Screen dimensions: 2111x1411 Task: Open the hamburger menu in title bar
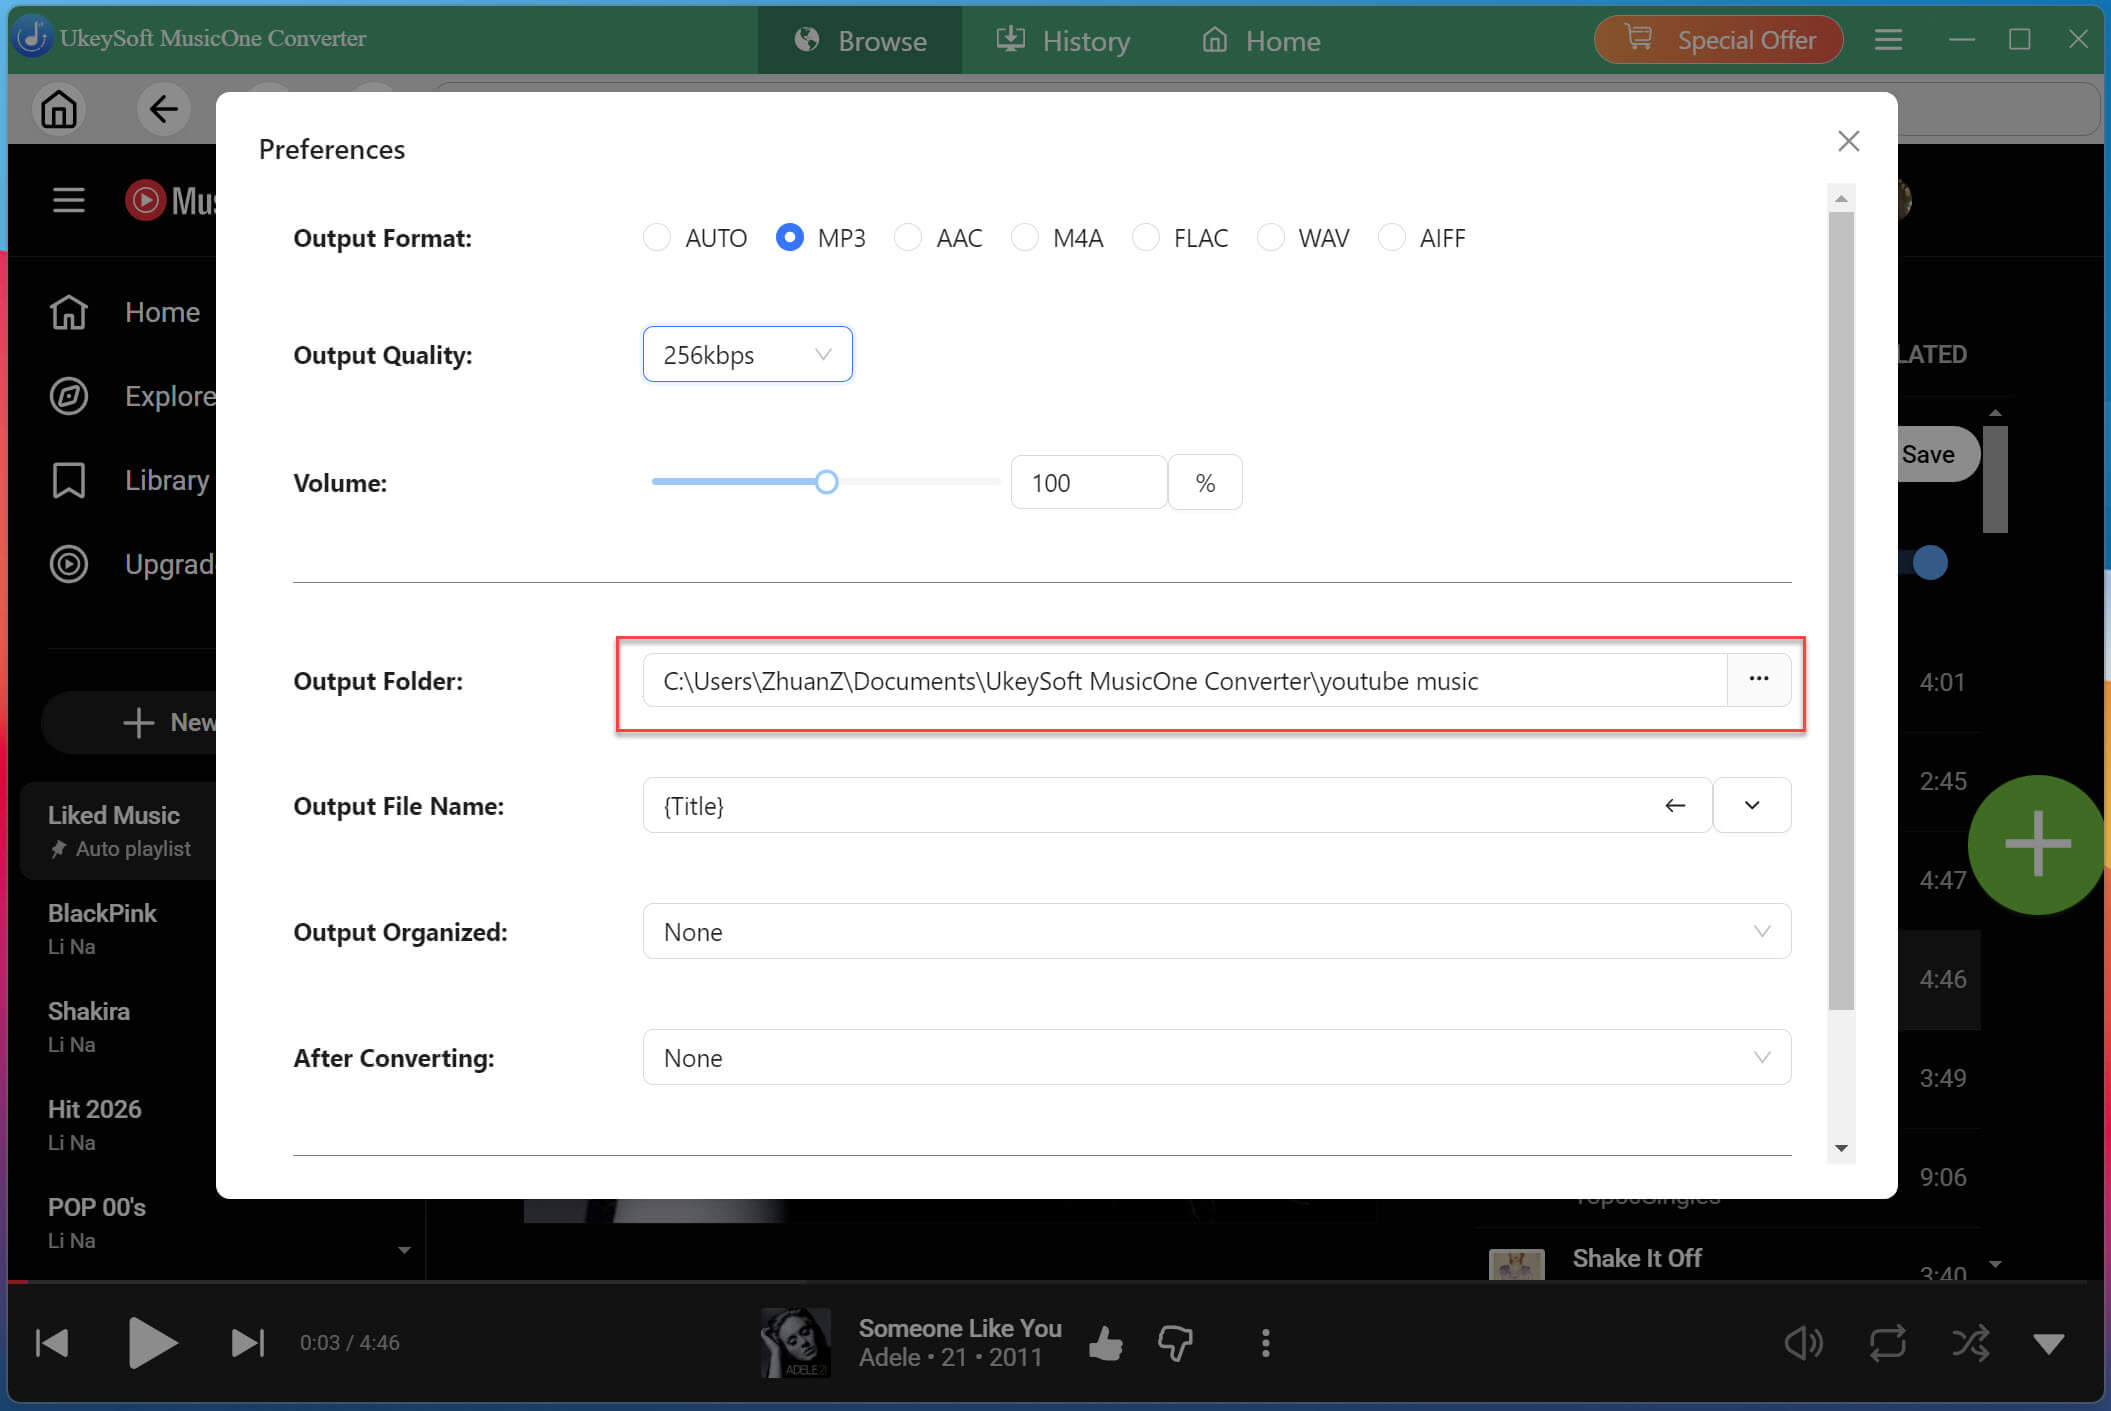1888,40
